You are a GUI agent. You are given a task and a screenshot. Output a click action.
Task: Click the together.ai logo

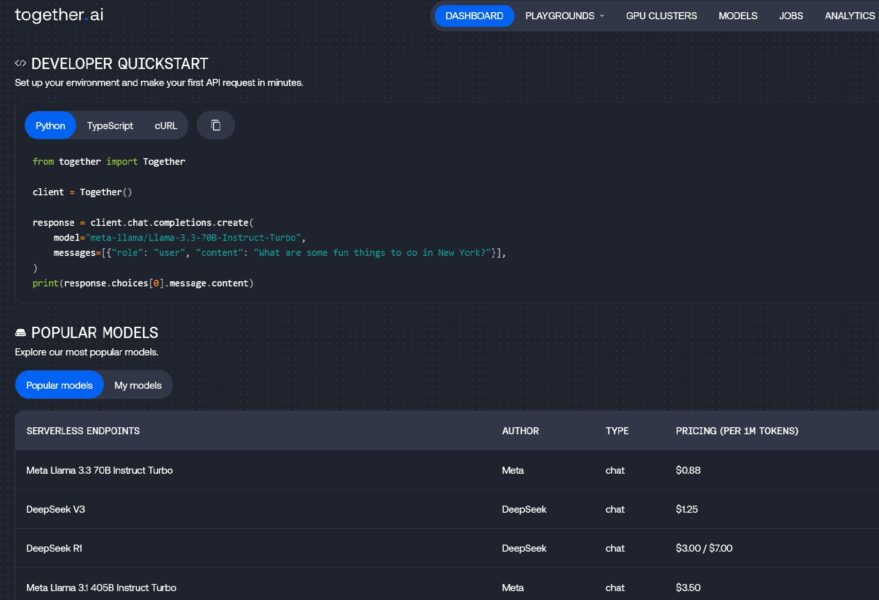point(59,15)
